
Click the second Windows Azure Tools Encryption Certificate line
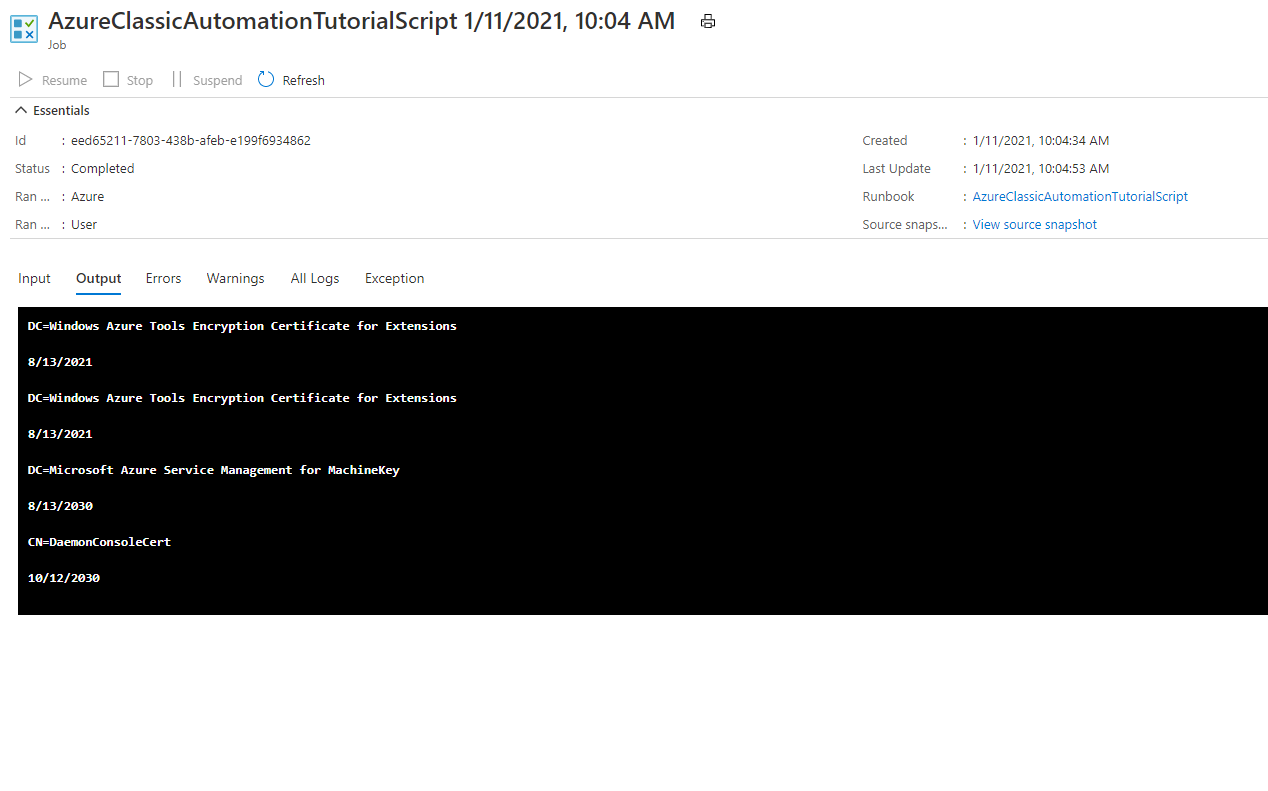[242, 398]
